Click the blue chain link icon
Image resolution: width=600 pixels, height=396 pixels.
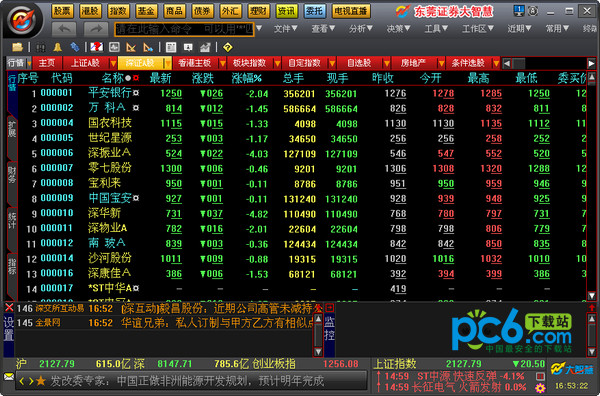(75, 47)
